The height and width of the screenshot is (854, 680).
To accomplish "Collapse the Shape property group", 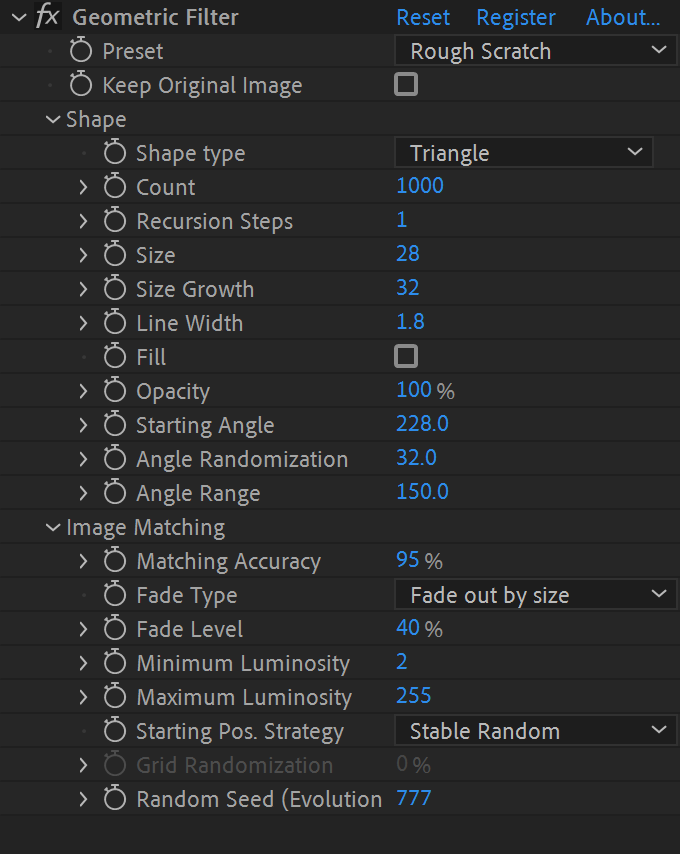I will pos(53,119).
